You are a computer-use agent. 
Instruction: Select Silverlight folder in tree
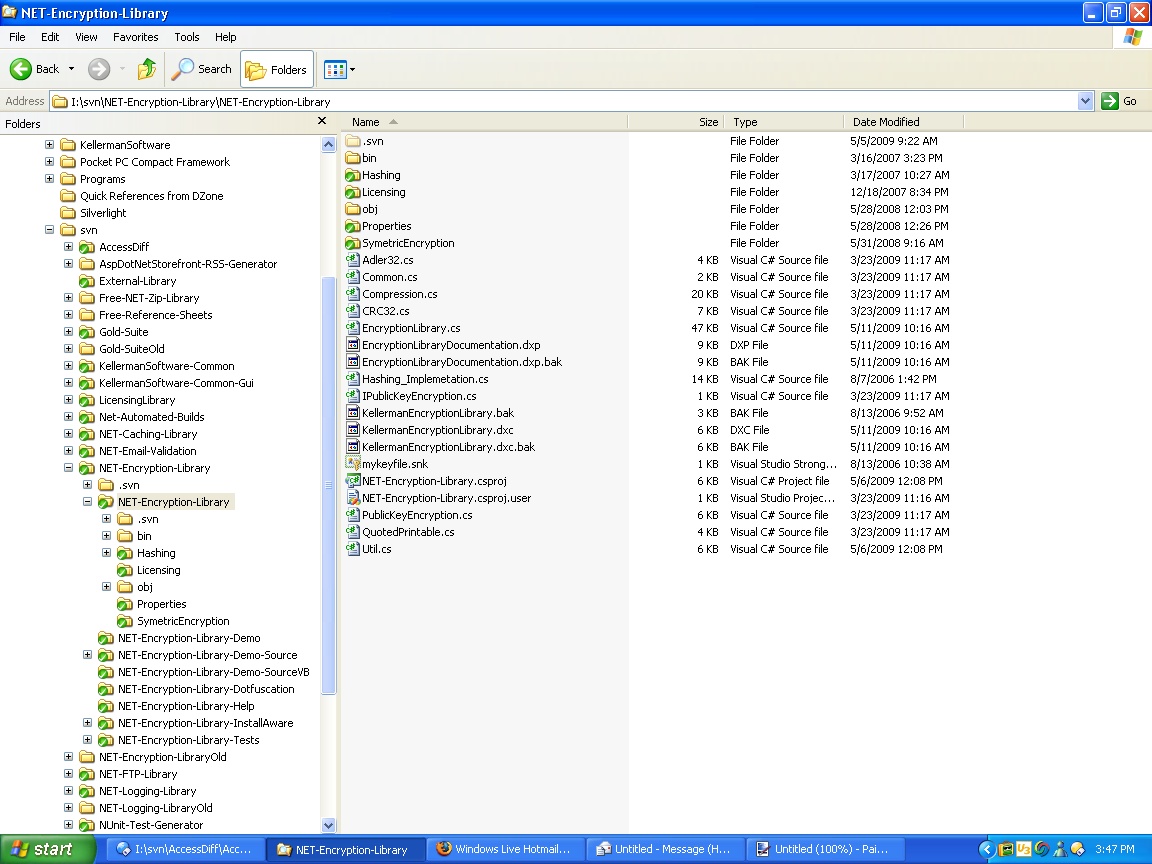(x=103, y=213)
